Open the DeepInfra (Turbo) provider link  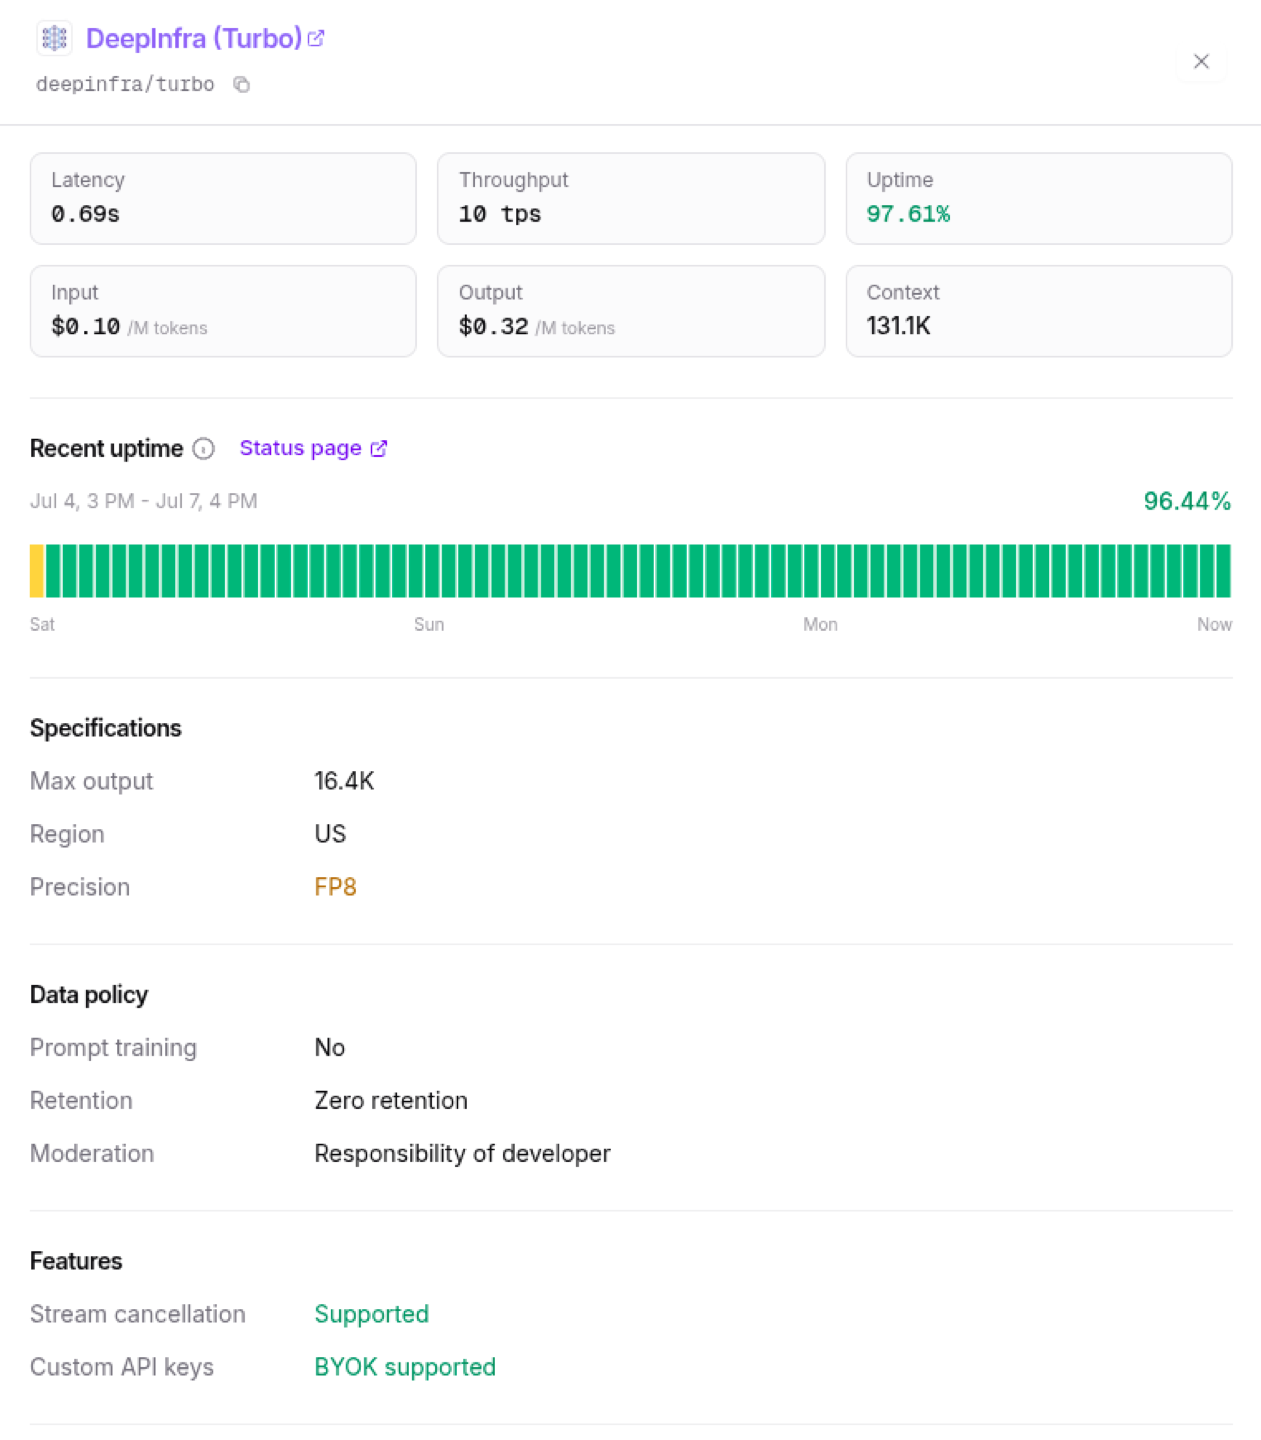point(194,38)
